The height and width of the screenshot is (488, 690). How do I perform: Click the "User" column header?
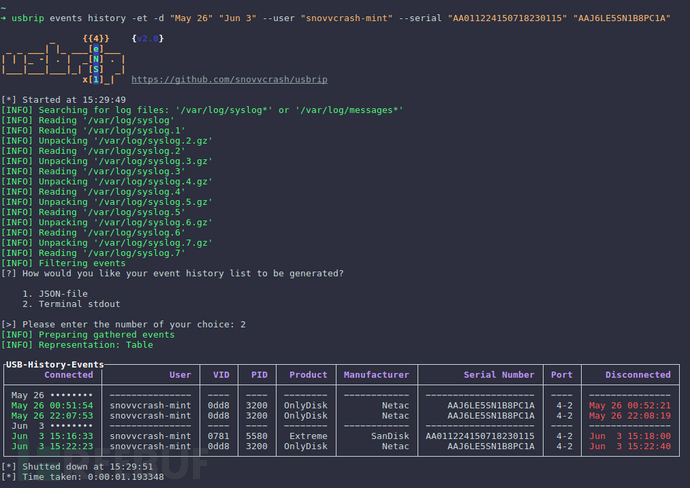coord(180,375)
